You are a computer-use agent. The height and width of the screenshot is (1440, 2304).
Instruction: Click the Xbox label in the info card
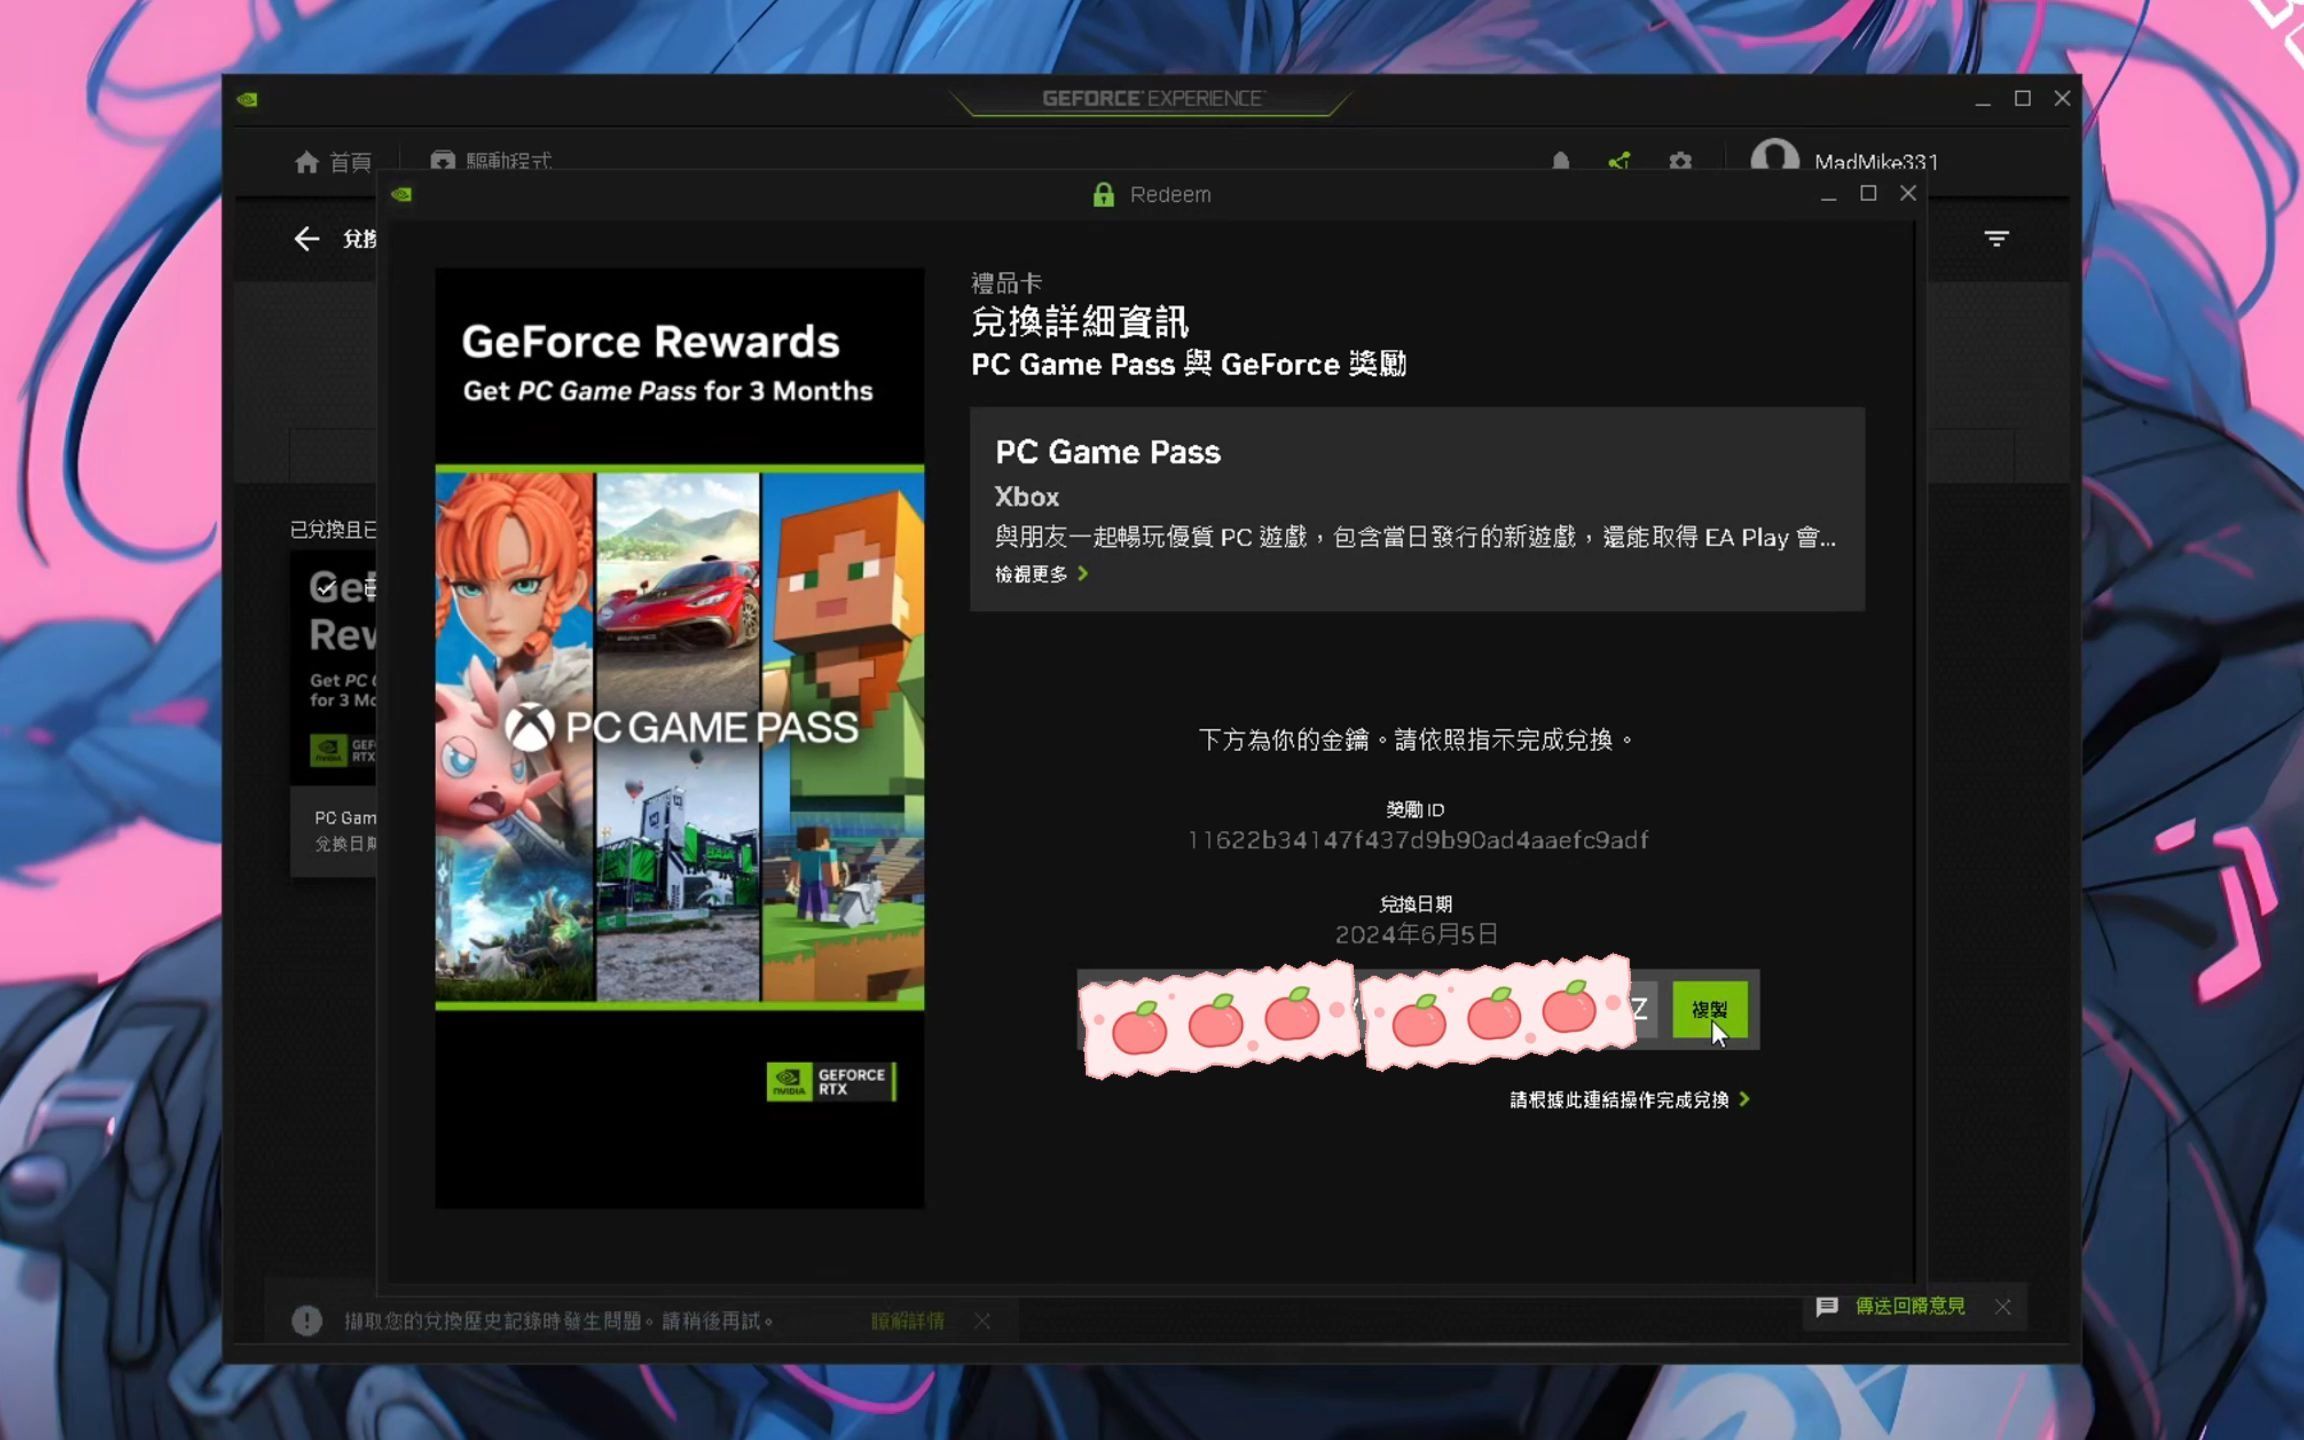click(x=1027, y=497)
